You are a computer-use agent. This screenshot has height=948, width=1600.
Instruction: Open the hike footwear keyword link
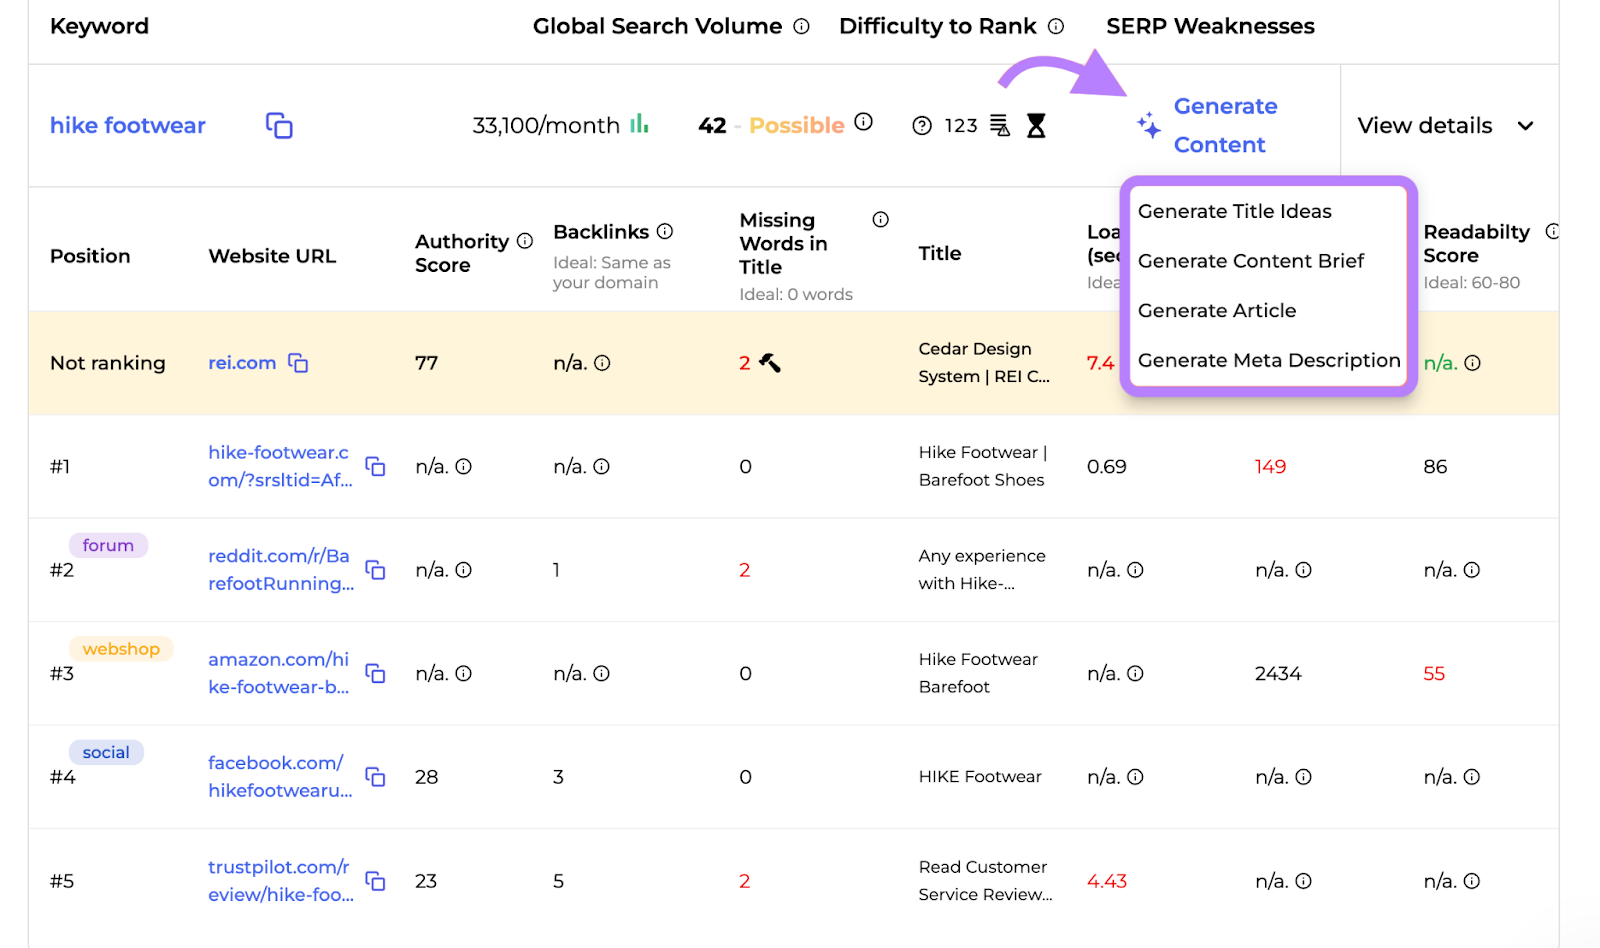128,126
